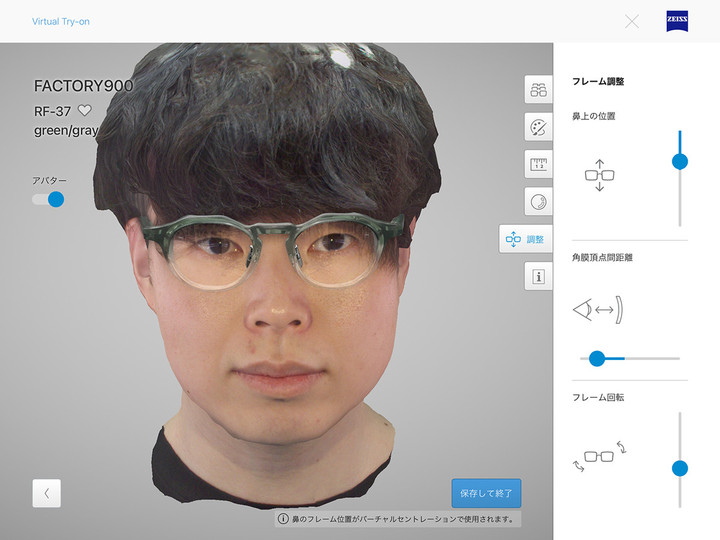This screenshot has height=540, width=720.
Task: Click the 3D avatar's glasses
Action: pyautogui.click(x=273, y=250)
